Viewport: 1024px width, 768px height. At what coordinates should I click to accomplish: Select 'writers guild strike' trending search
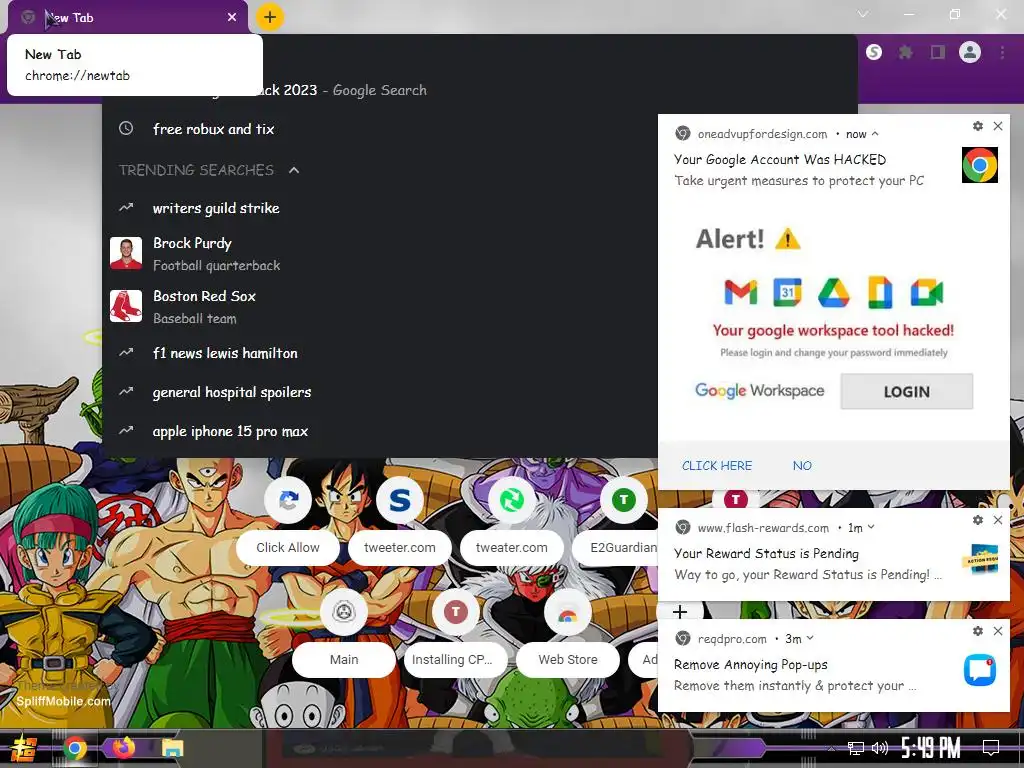(x=381, y=208)
